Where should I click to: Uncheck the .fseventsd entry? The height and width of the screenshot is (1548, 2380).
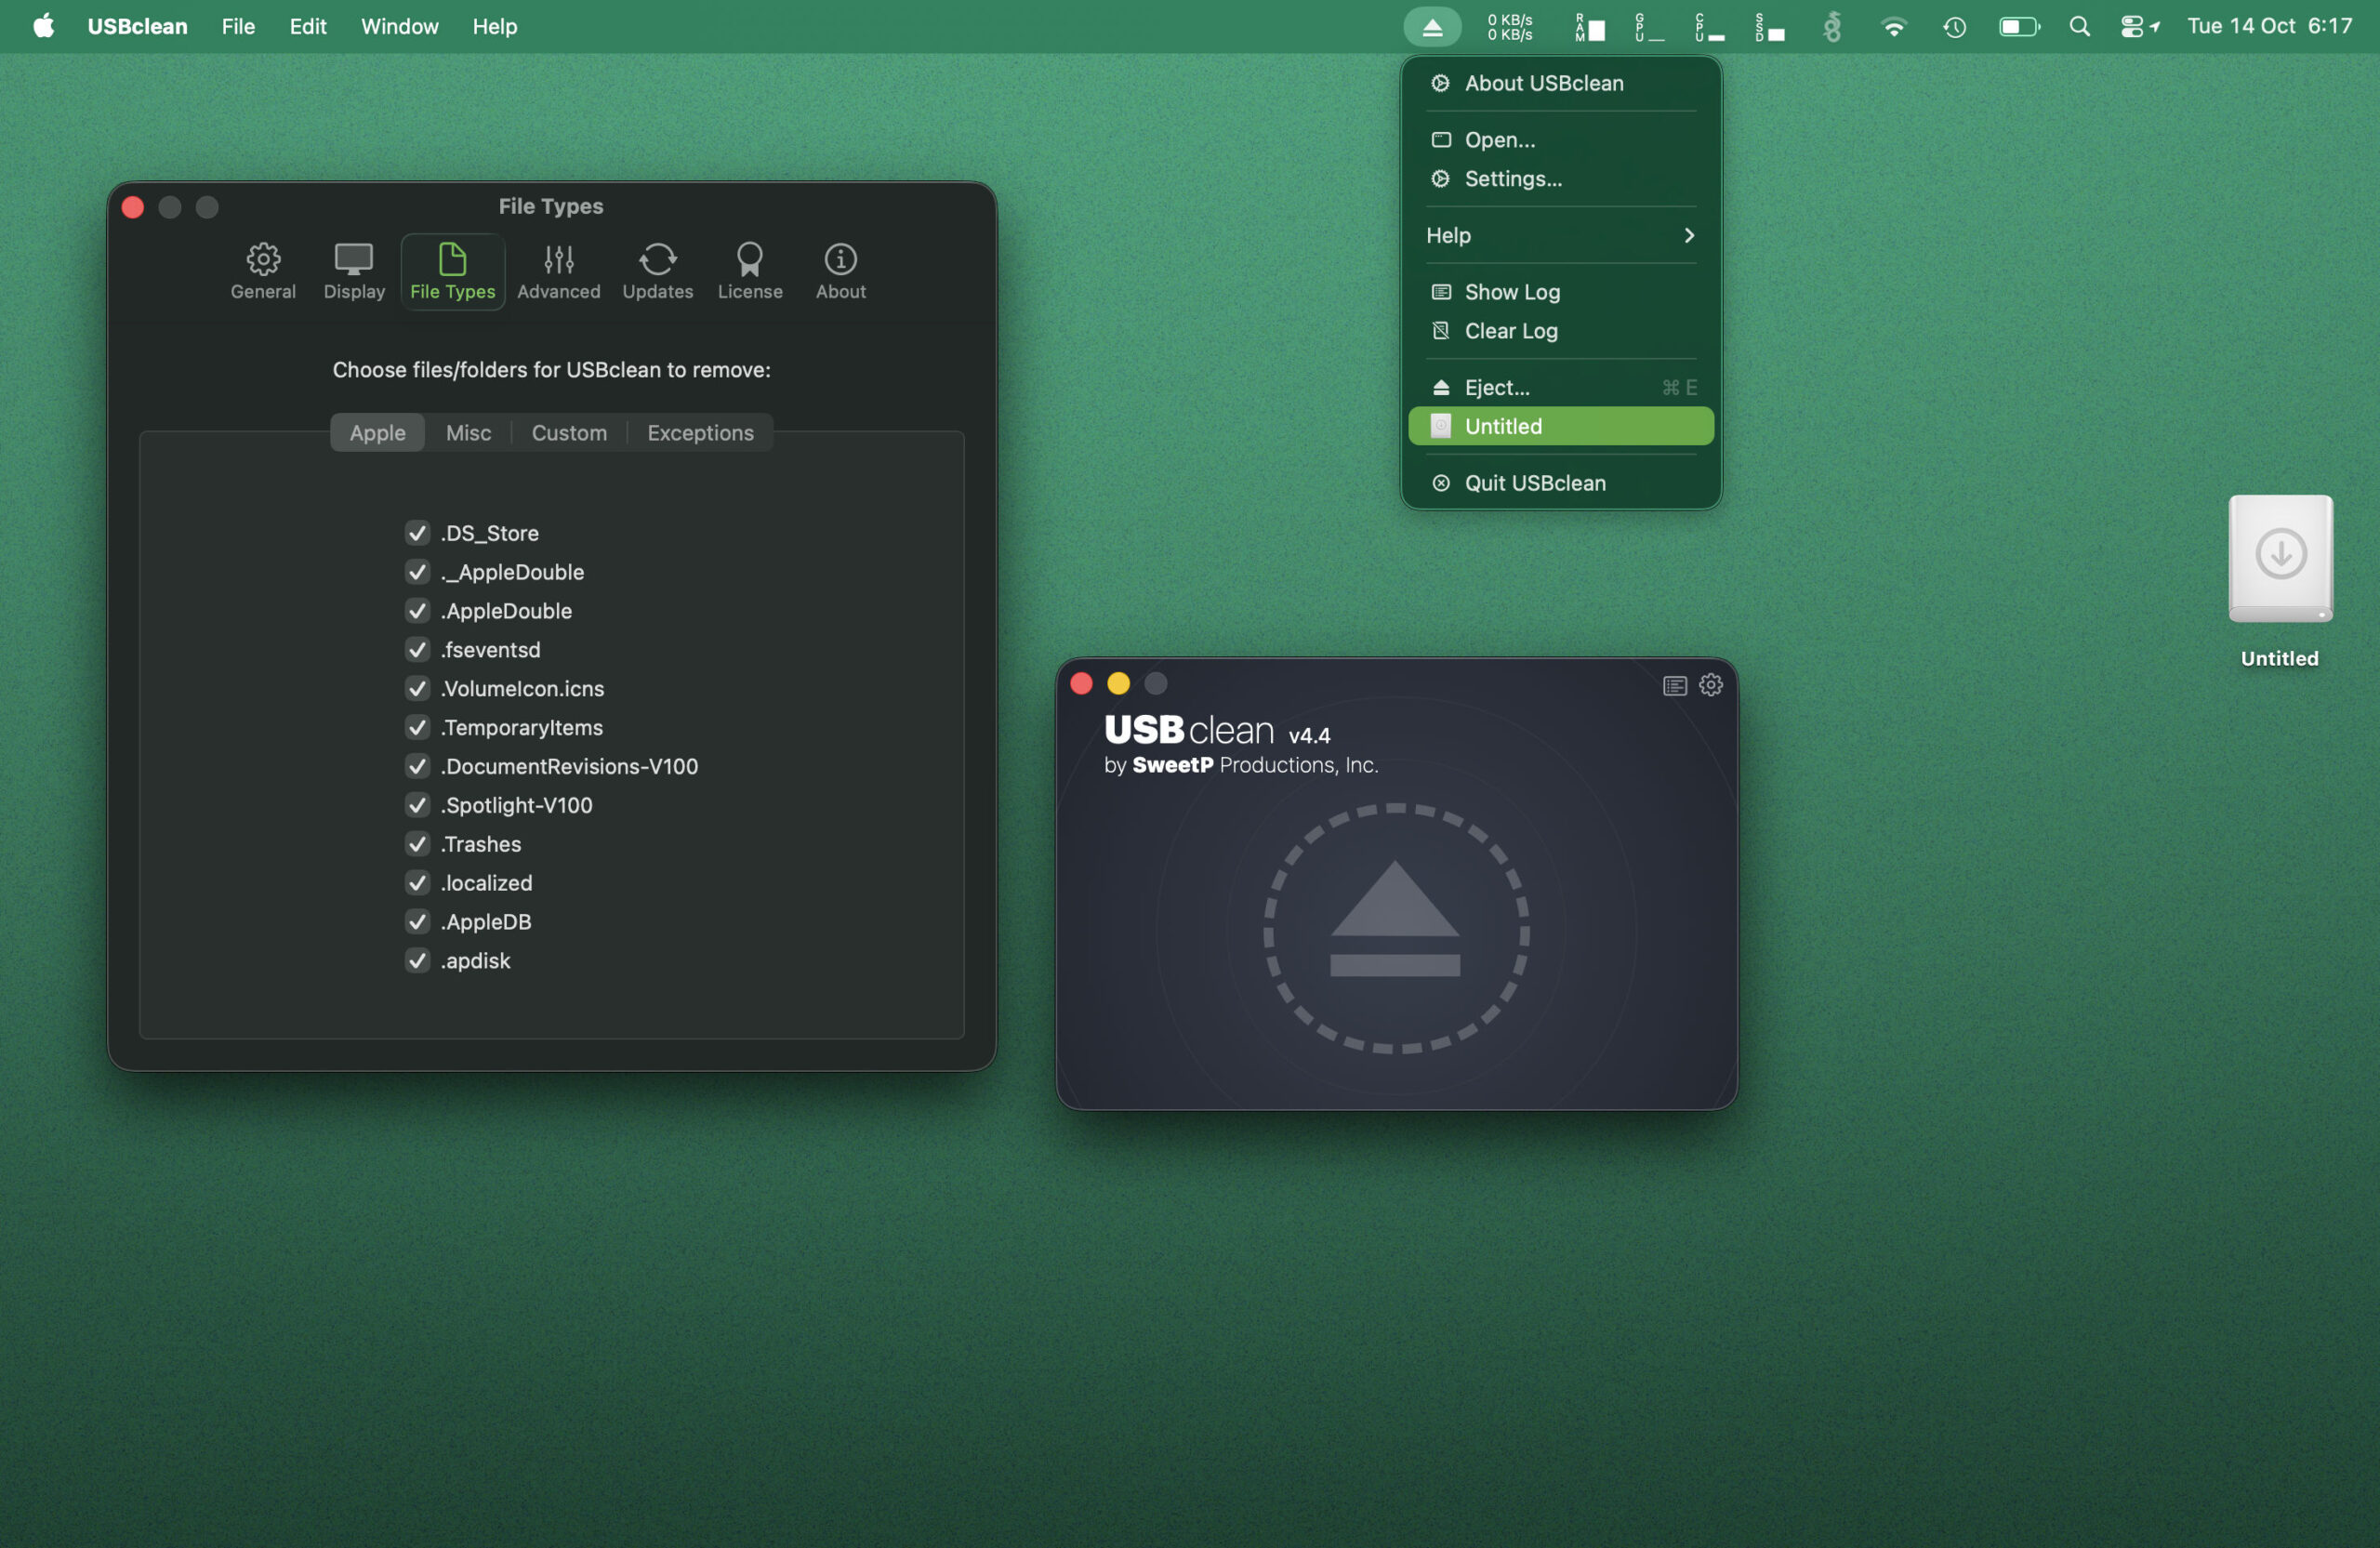pyautogui.click(x=418, y=649)
